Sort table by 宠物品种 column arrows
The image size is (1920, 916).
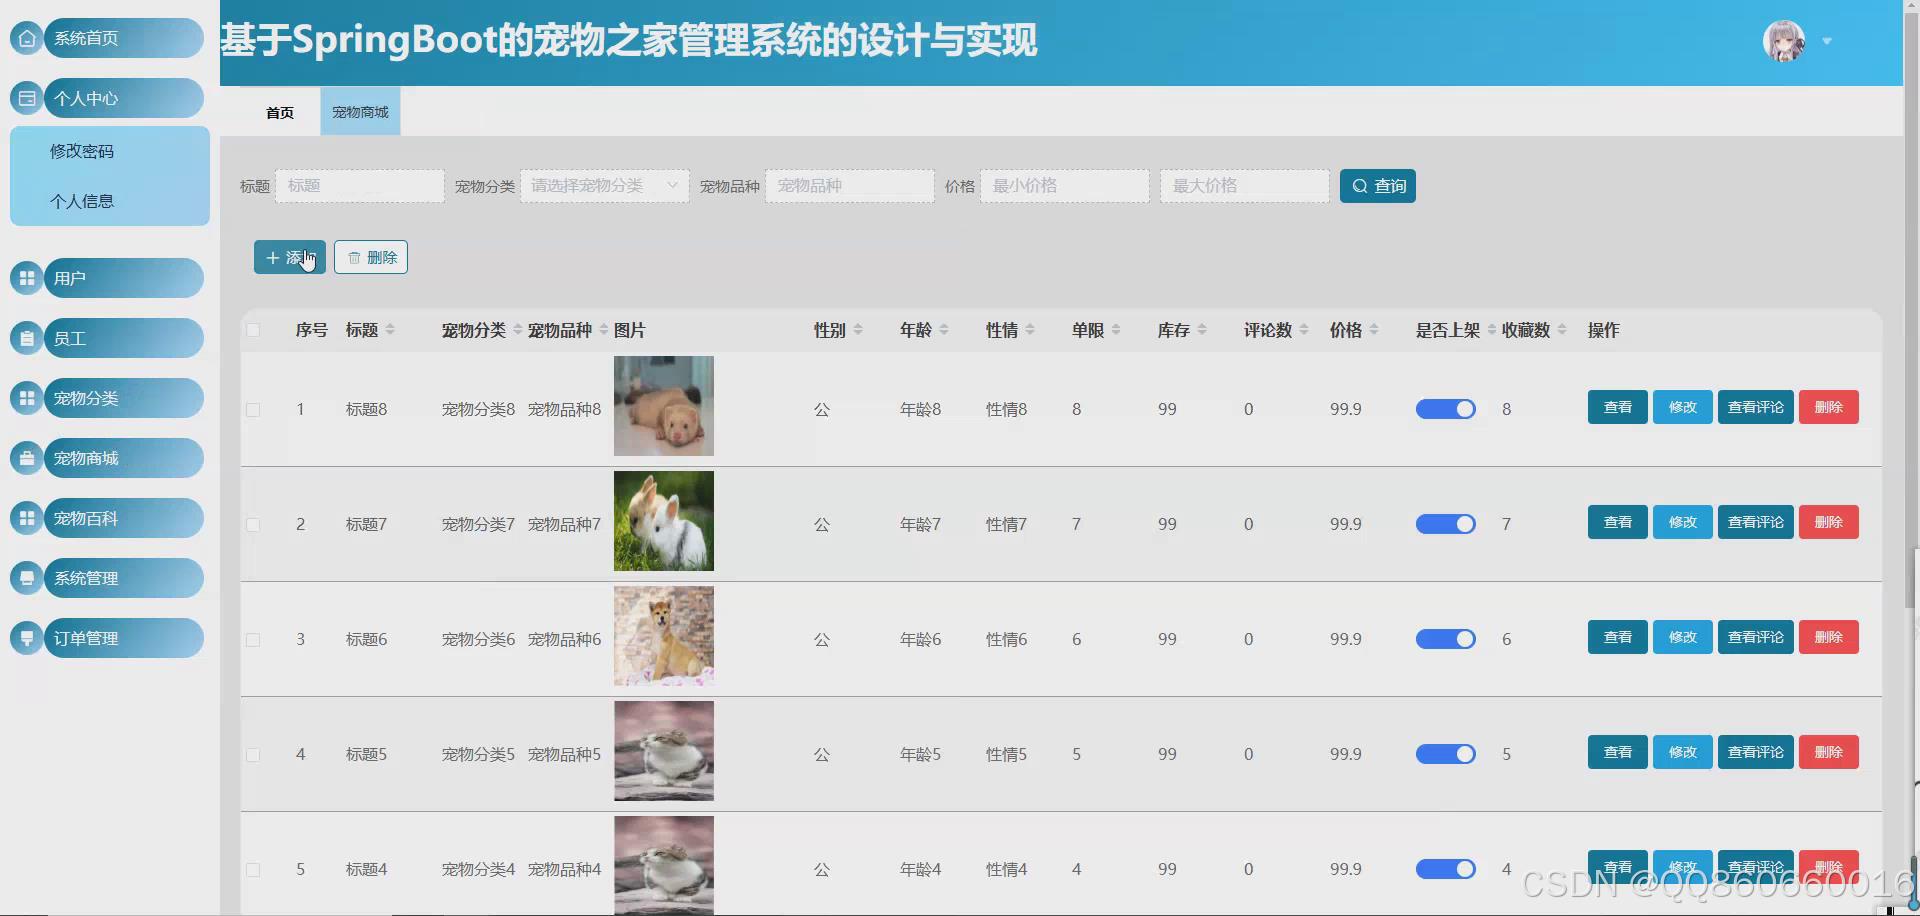[604, 330]
